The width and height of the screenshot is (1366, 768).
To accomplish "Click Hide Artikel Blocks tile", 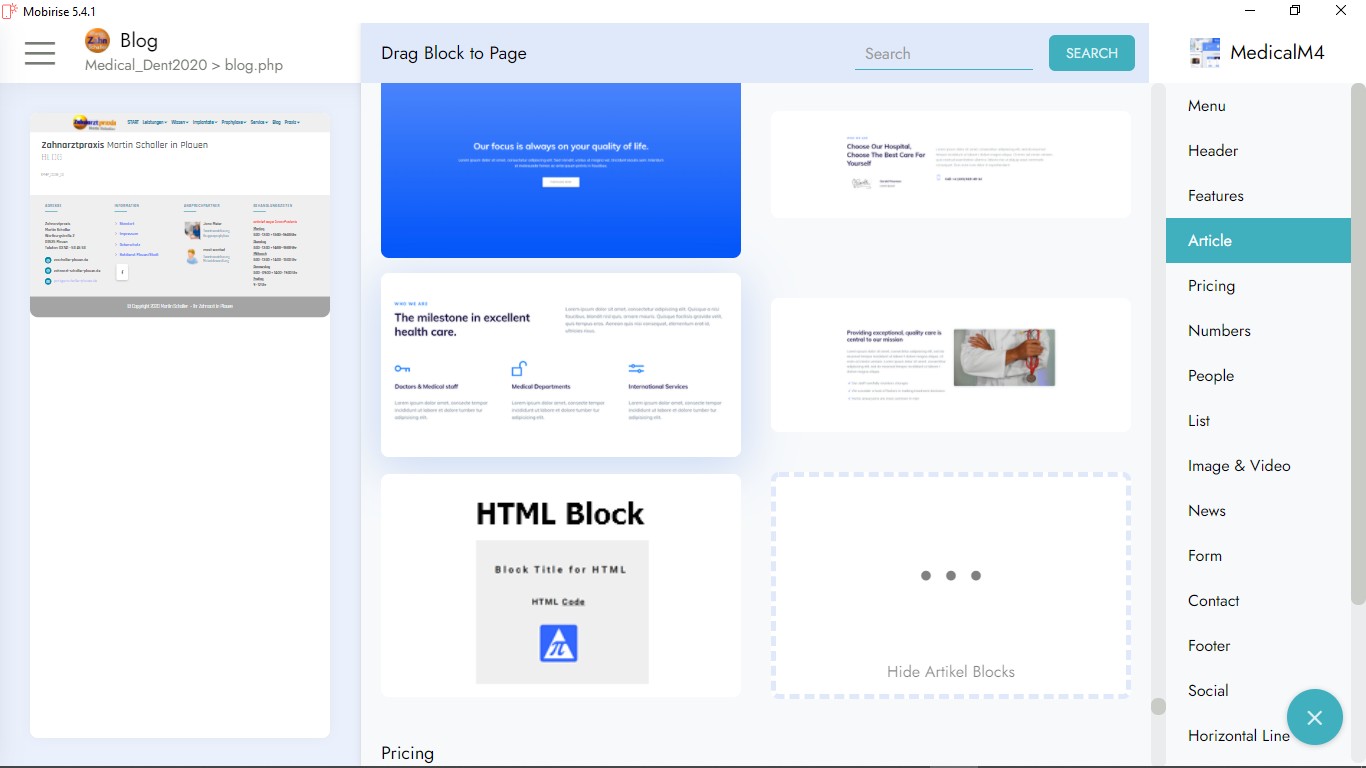I will coord(951,585).
